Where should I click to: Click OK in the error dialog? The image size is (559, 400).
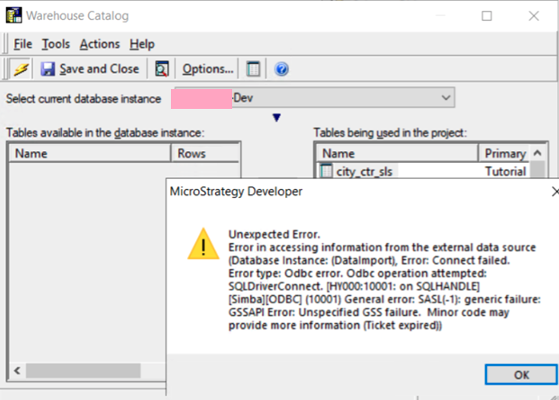[x=521, y=375]
